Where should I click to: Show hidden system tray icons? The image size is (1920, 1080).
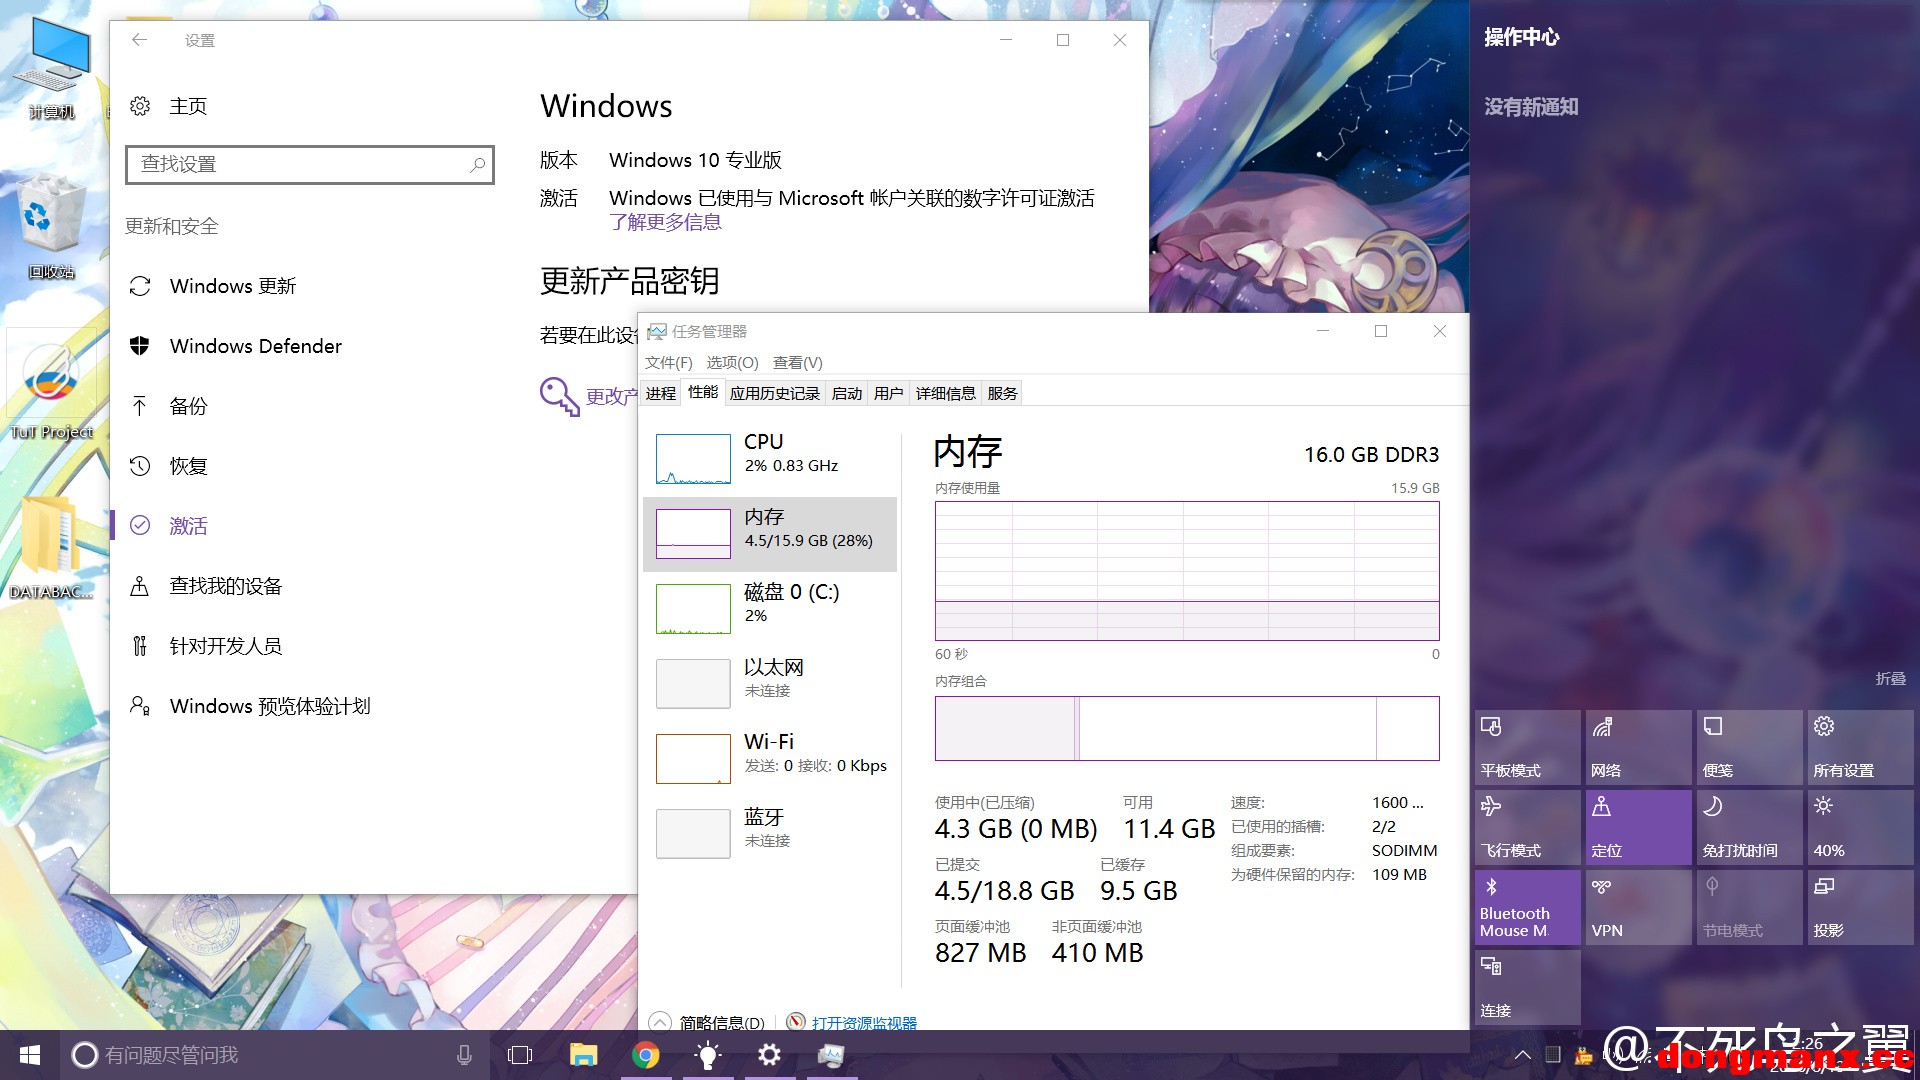tap(1522, 1055)
